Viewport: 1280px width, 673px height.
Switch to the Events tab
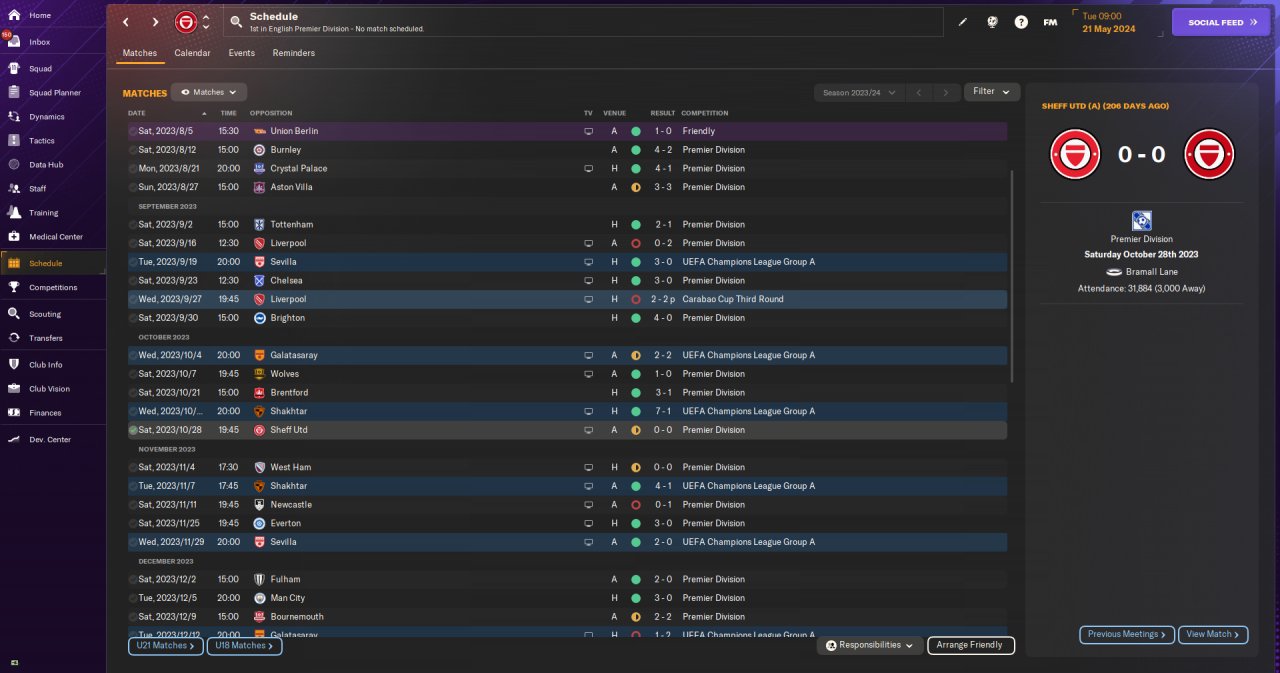(242, 53)
